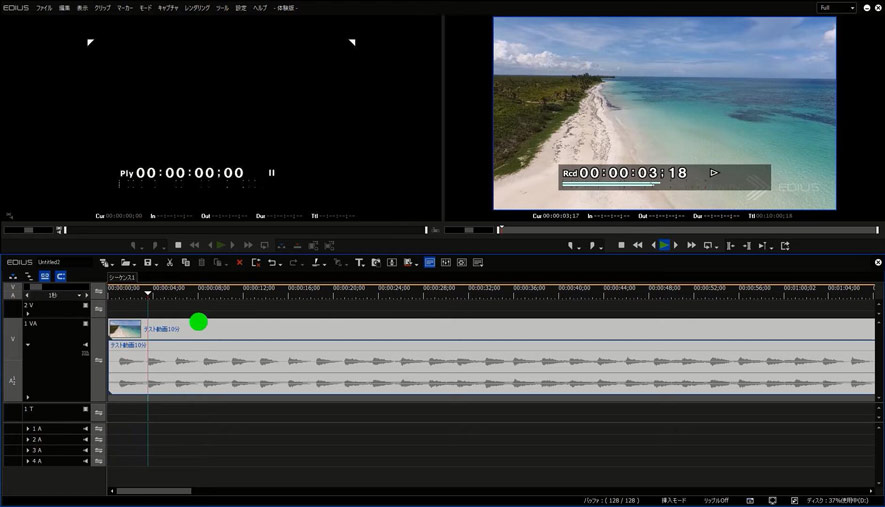This screenshot has height=507, width=885.
Task: Click the recorder loop playback icon
Action: tap(708, 245)
